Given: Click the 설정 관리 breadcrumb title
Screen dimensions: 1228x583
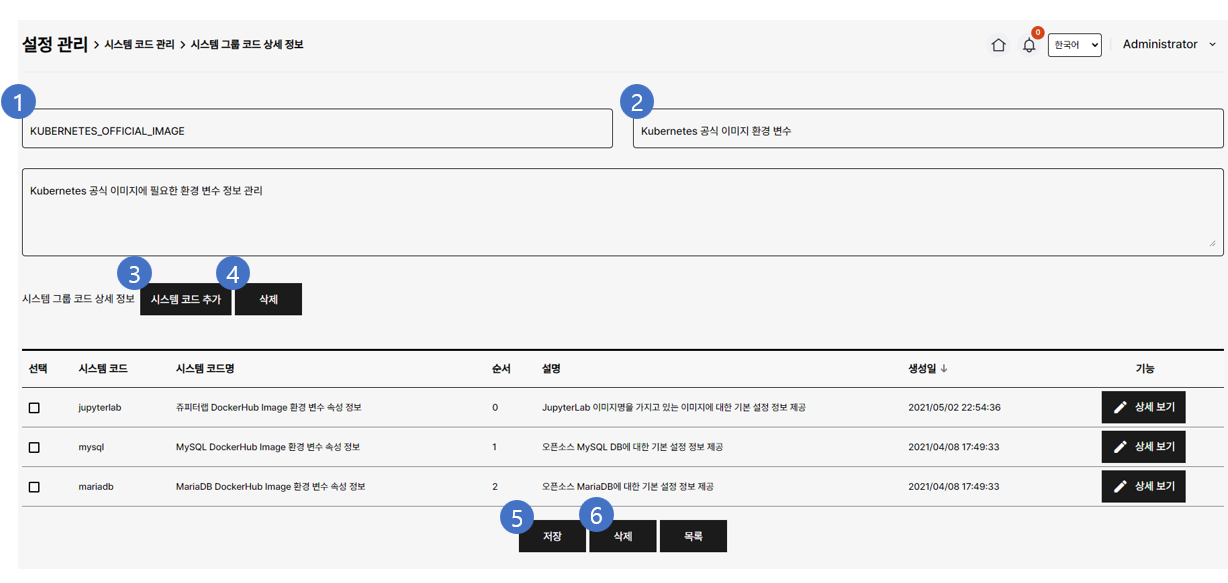Looking at the screenshot, I should click(x=54, y=44).
